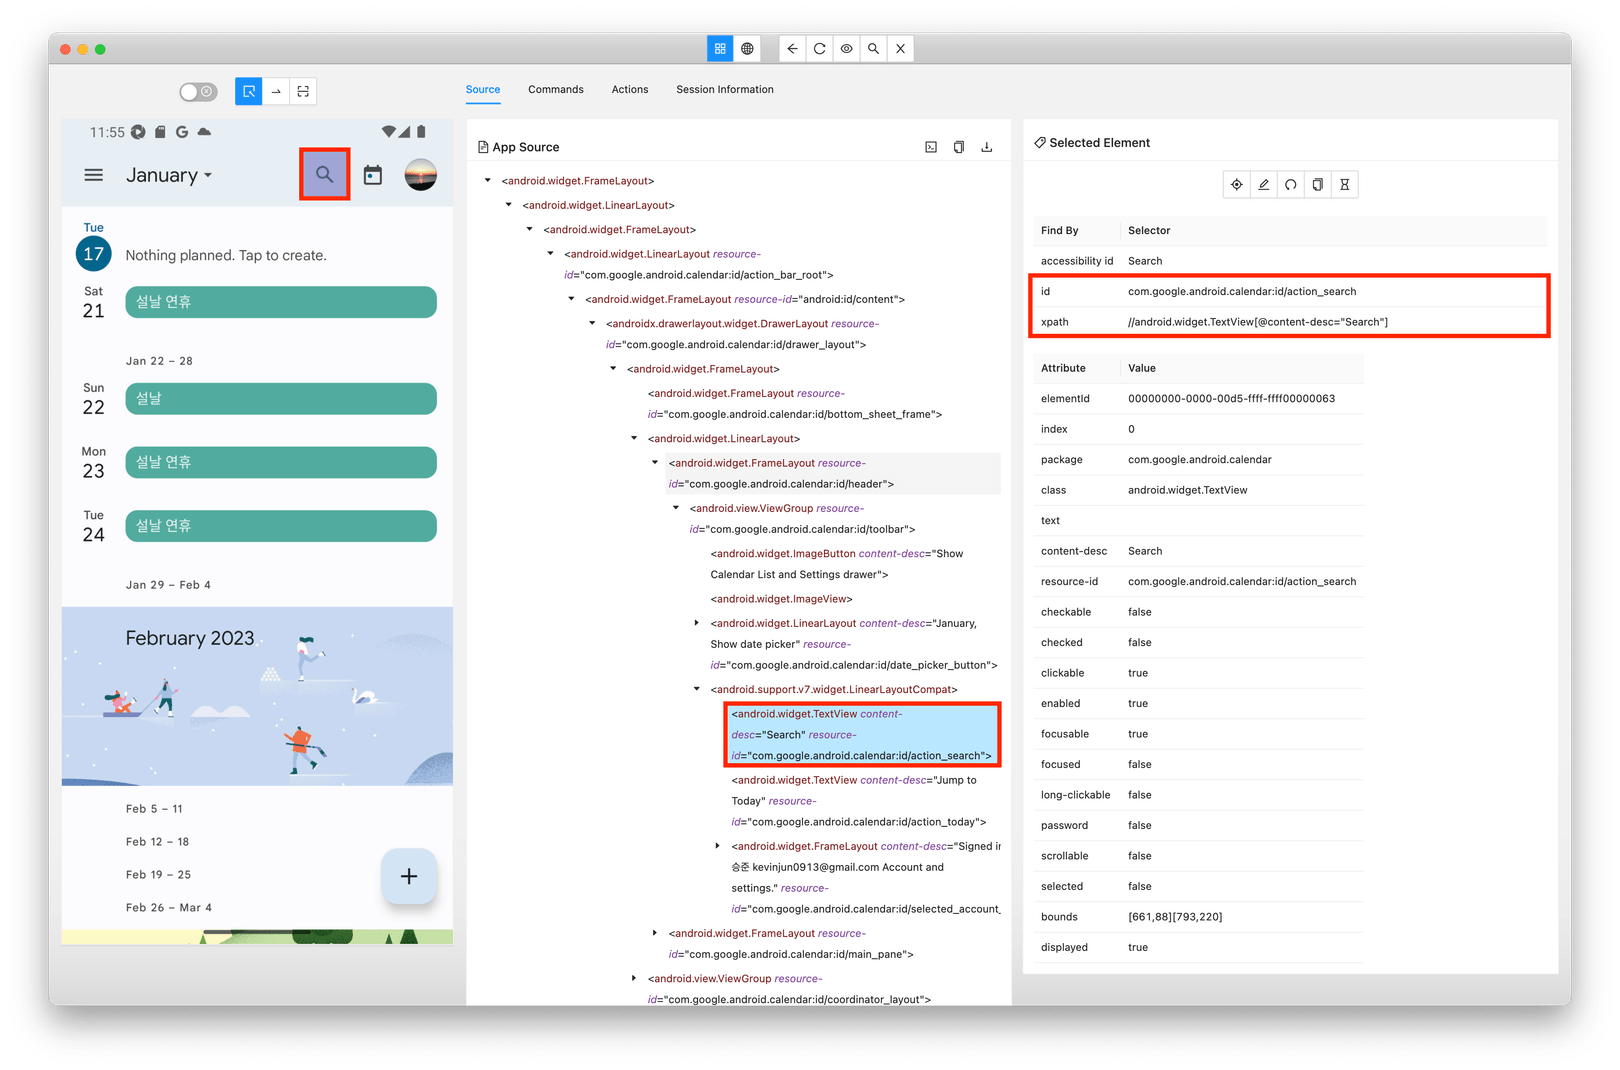Send keys with the pencil icon
Viewport: 1620px width, 1070px height.
click(x=1264, y=184)
